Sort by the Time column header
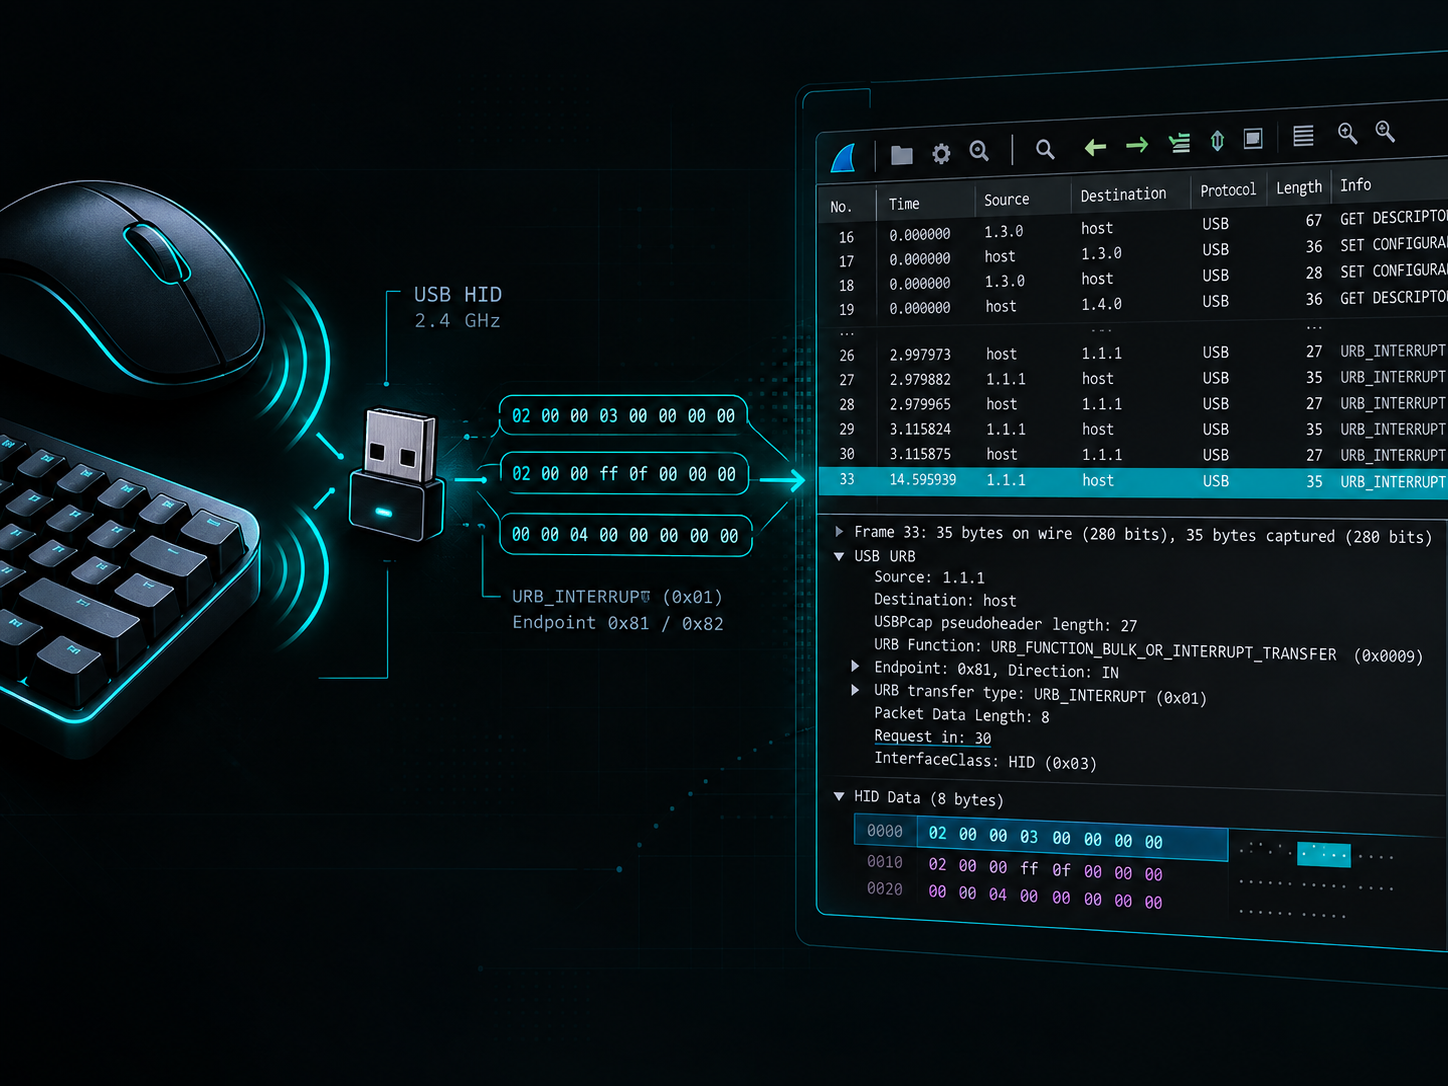1448x1086 pixels. point(904,204)
